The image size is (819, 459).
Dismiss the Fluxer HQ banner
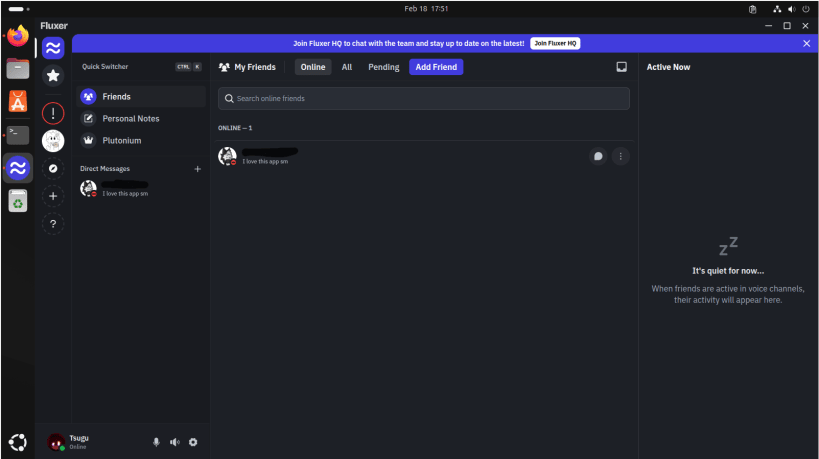[806, 43]
